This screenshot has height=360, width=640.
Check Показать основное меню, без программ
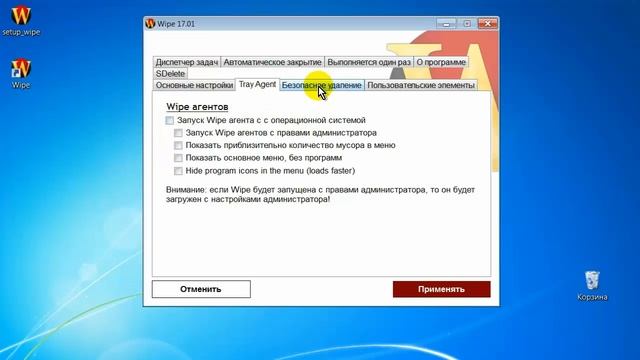click(178, 158)
